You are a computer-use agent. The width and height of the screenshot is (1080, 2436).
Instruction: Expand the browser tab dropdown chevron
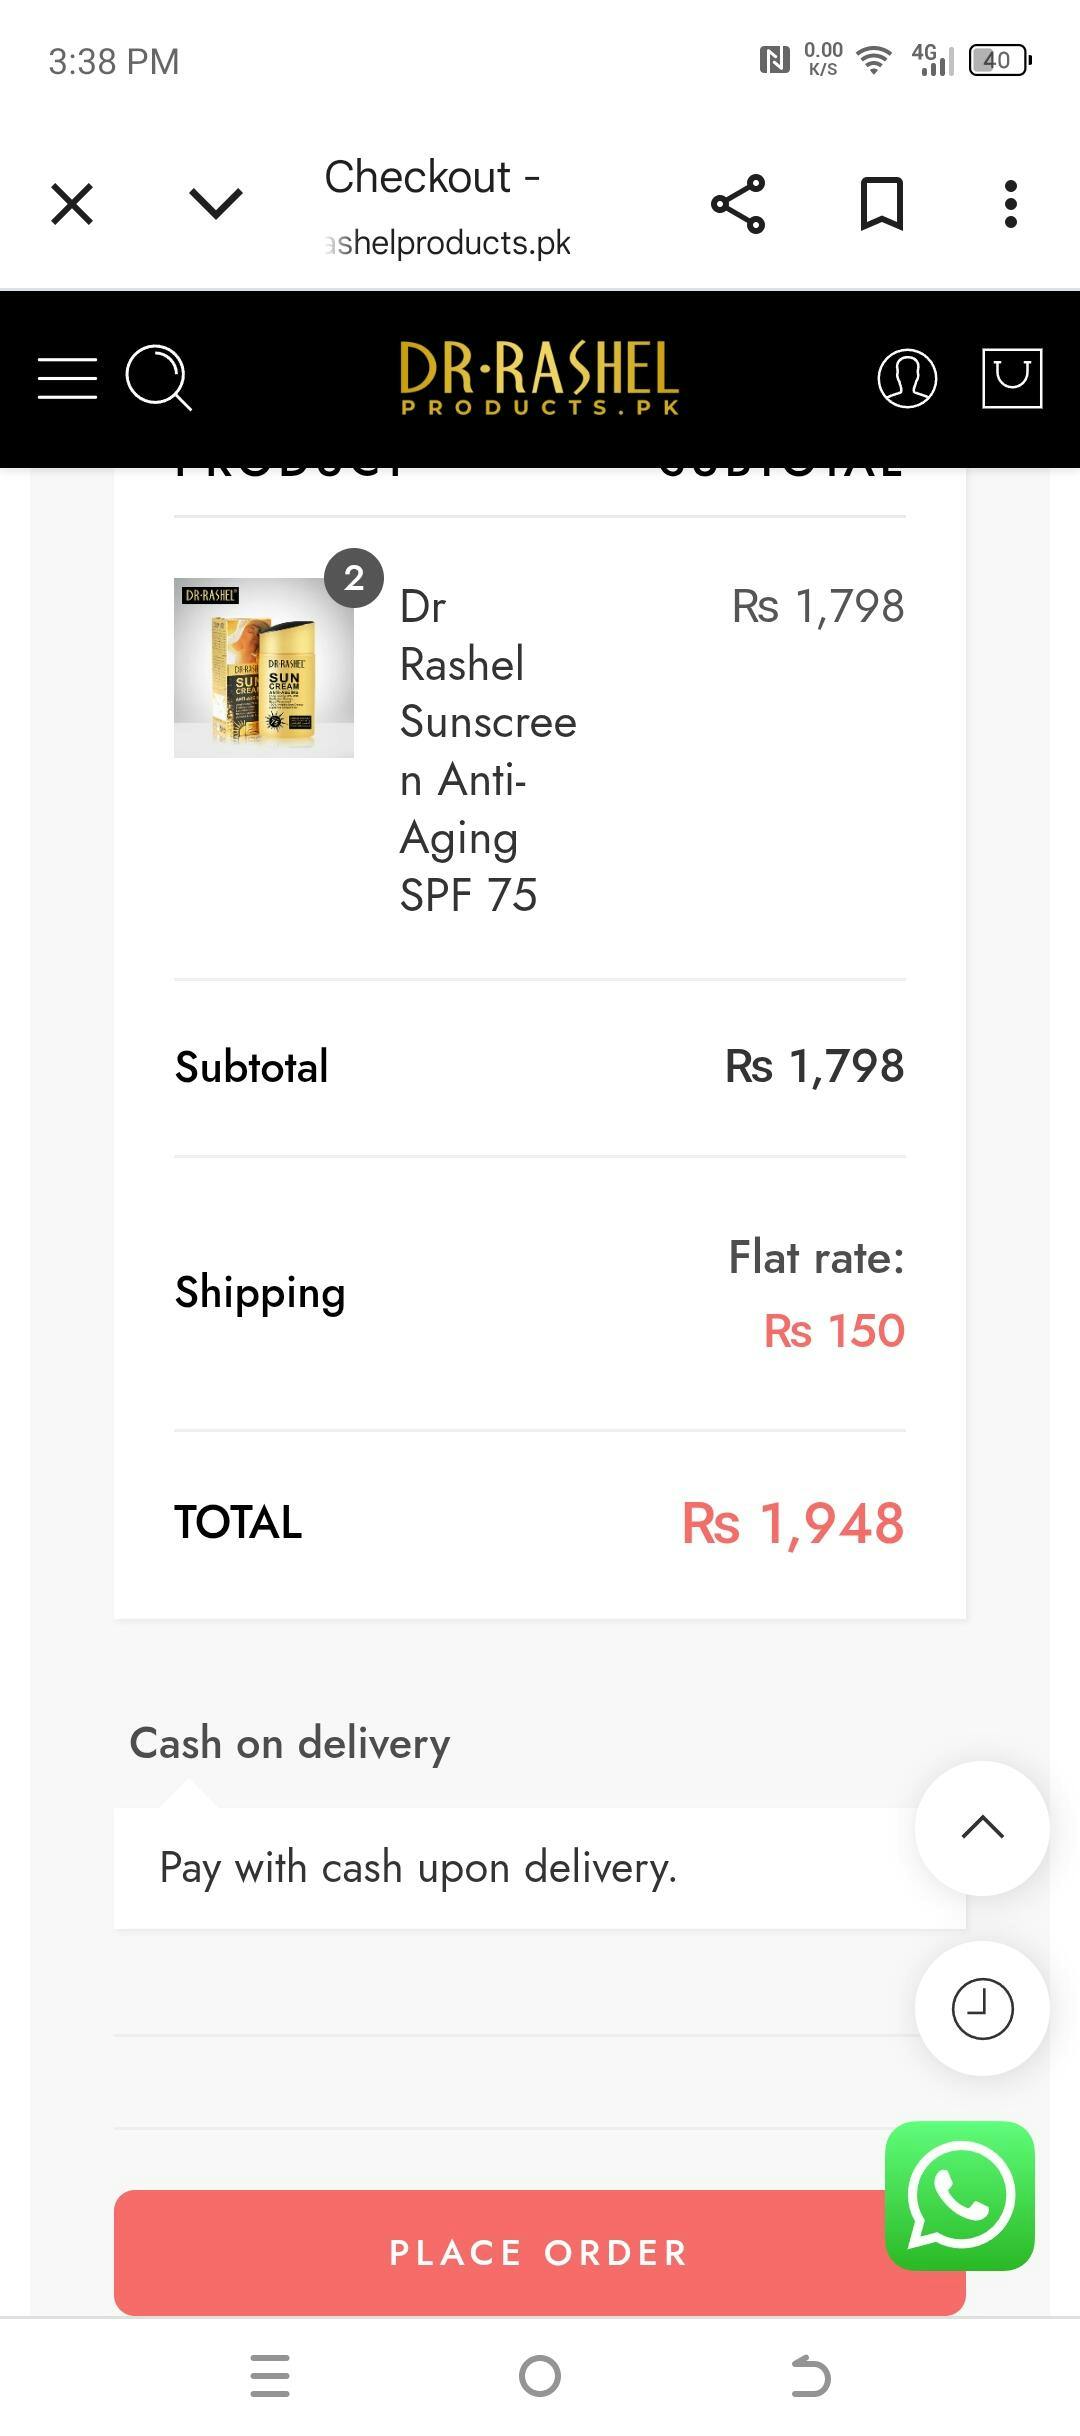point(216,205)
